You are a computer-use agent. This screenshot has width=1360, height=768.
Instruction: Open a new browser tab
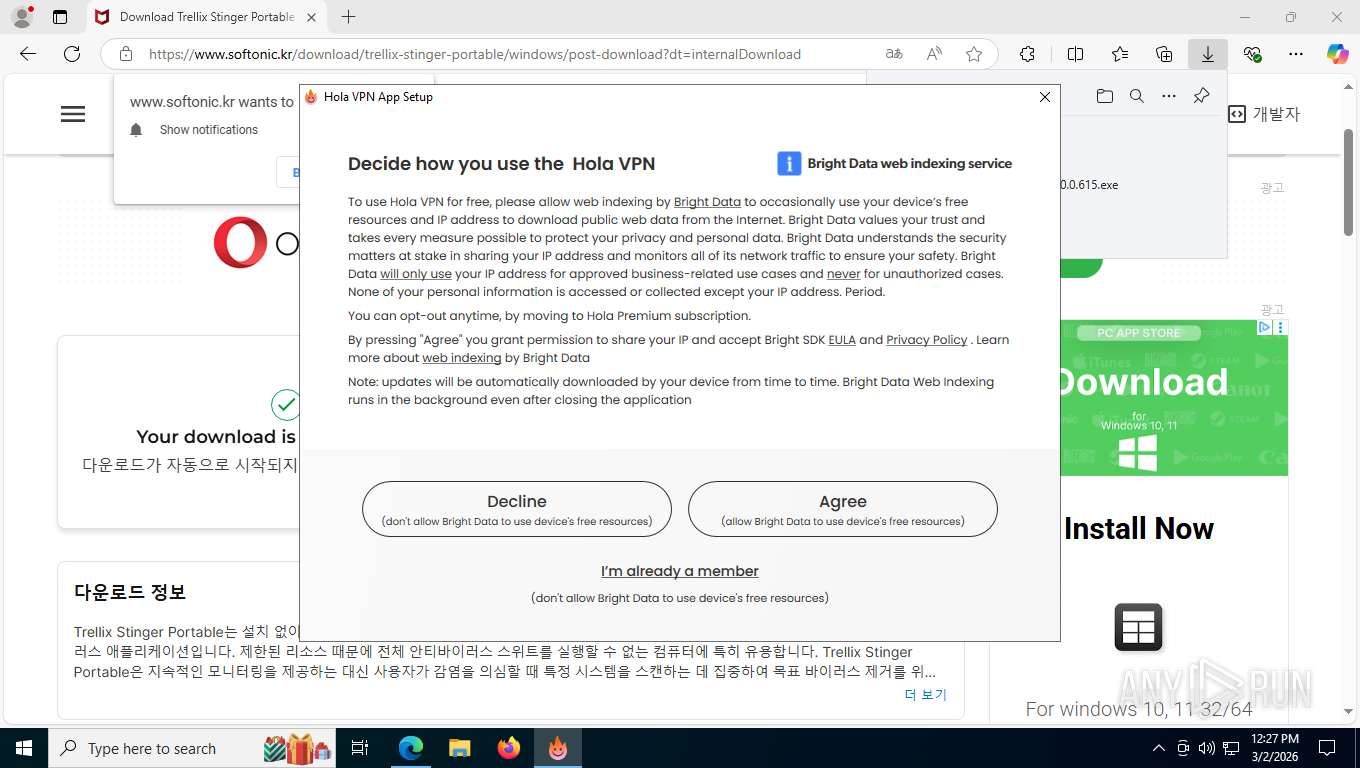pos(348,17)
